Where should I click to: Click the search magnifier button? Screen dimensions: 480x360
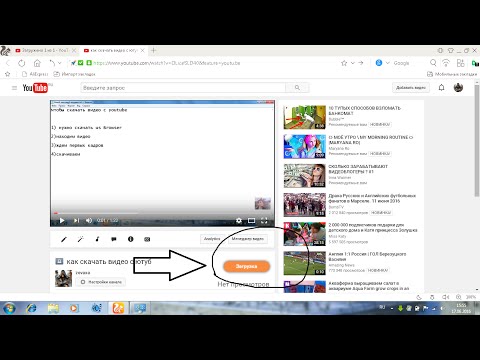[x=297, y=88]
